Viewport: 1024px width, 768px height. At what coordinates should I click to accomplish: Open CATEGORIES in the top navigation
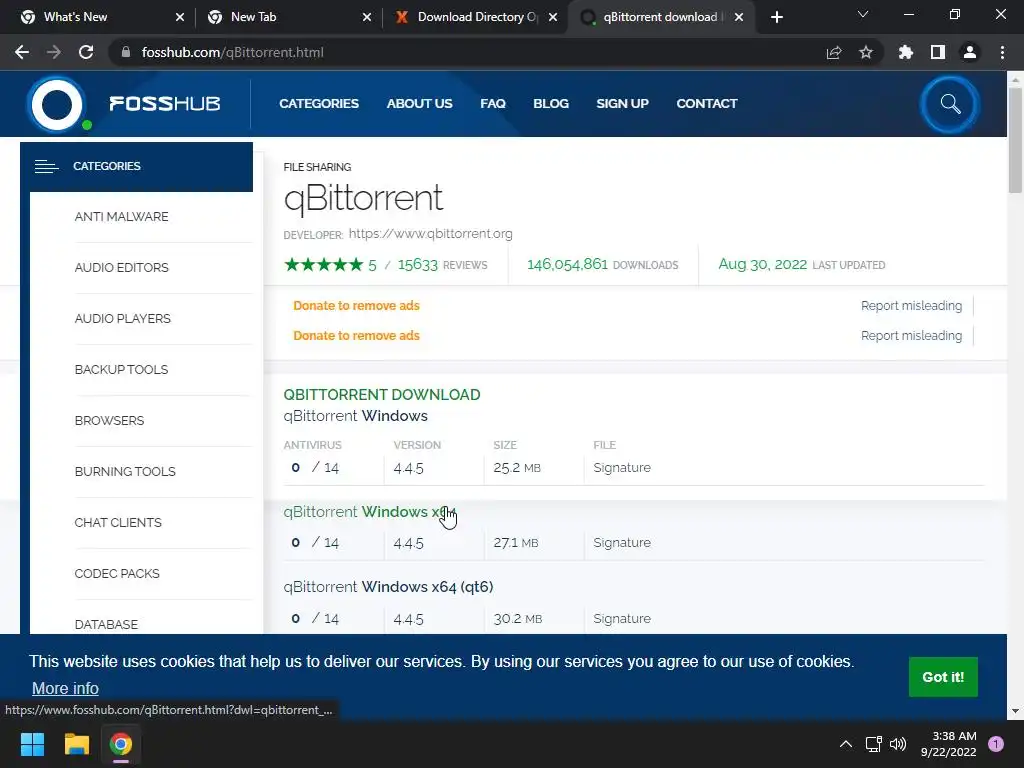point(319,104)
